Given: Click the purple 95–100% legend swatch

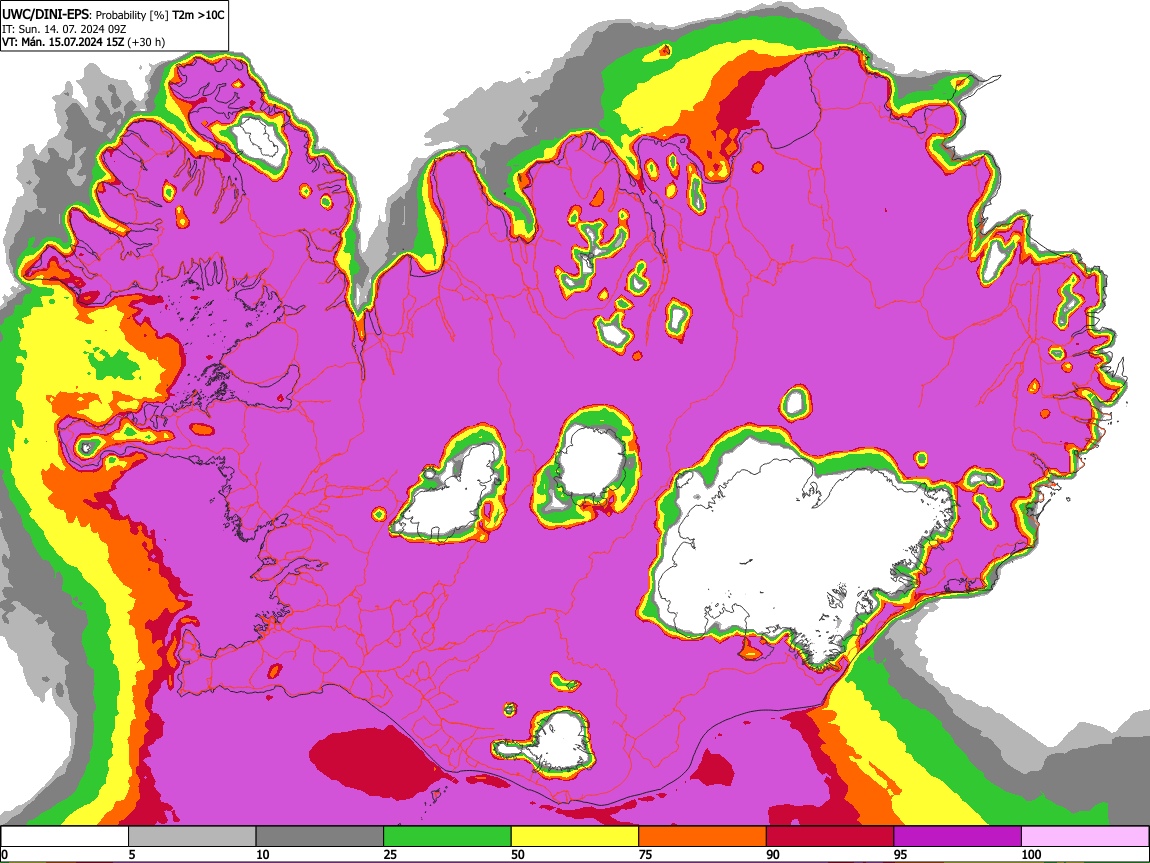Looking at the screenshot, I should point(958,837).
